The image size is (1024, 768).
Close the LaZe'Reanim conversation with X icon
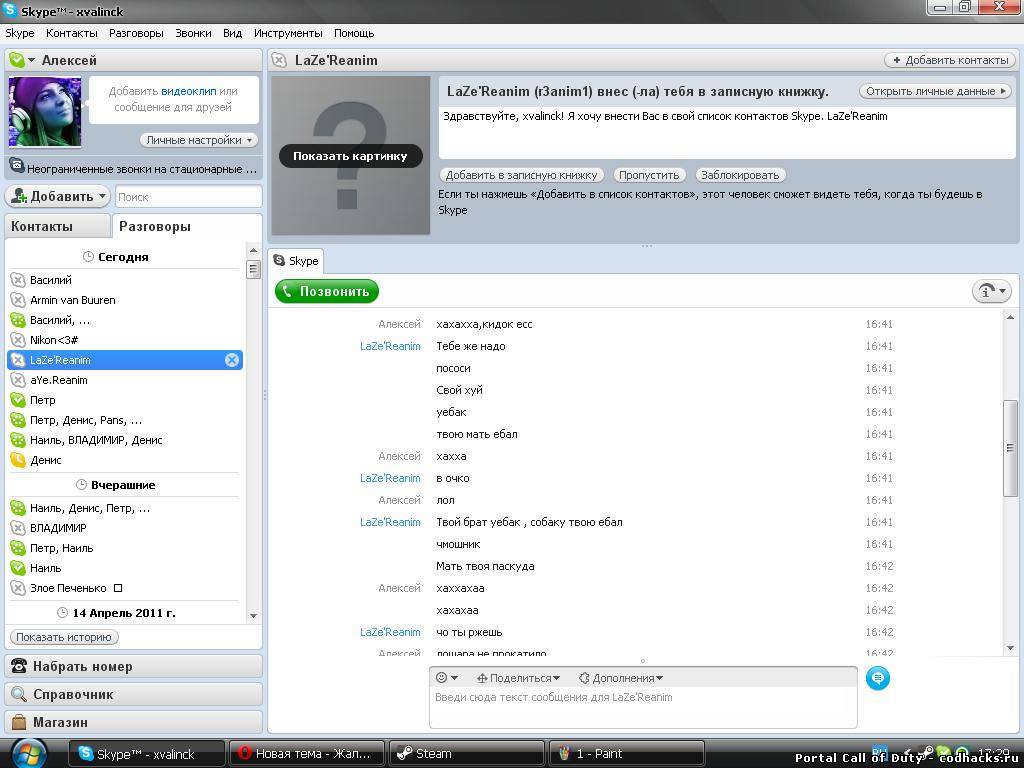point(232,360)
